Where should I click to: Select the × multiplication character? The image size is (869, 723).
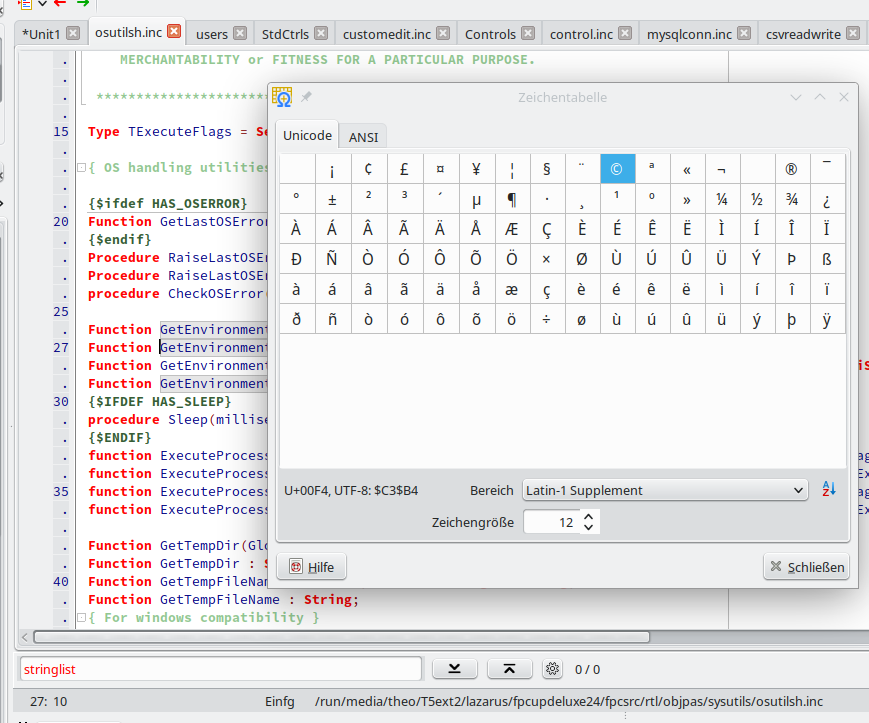pos(546,259)
